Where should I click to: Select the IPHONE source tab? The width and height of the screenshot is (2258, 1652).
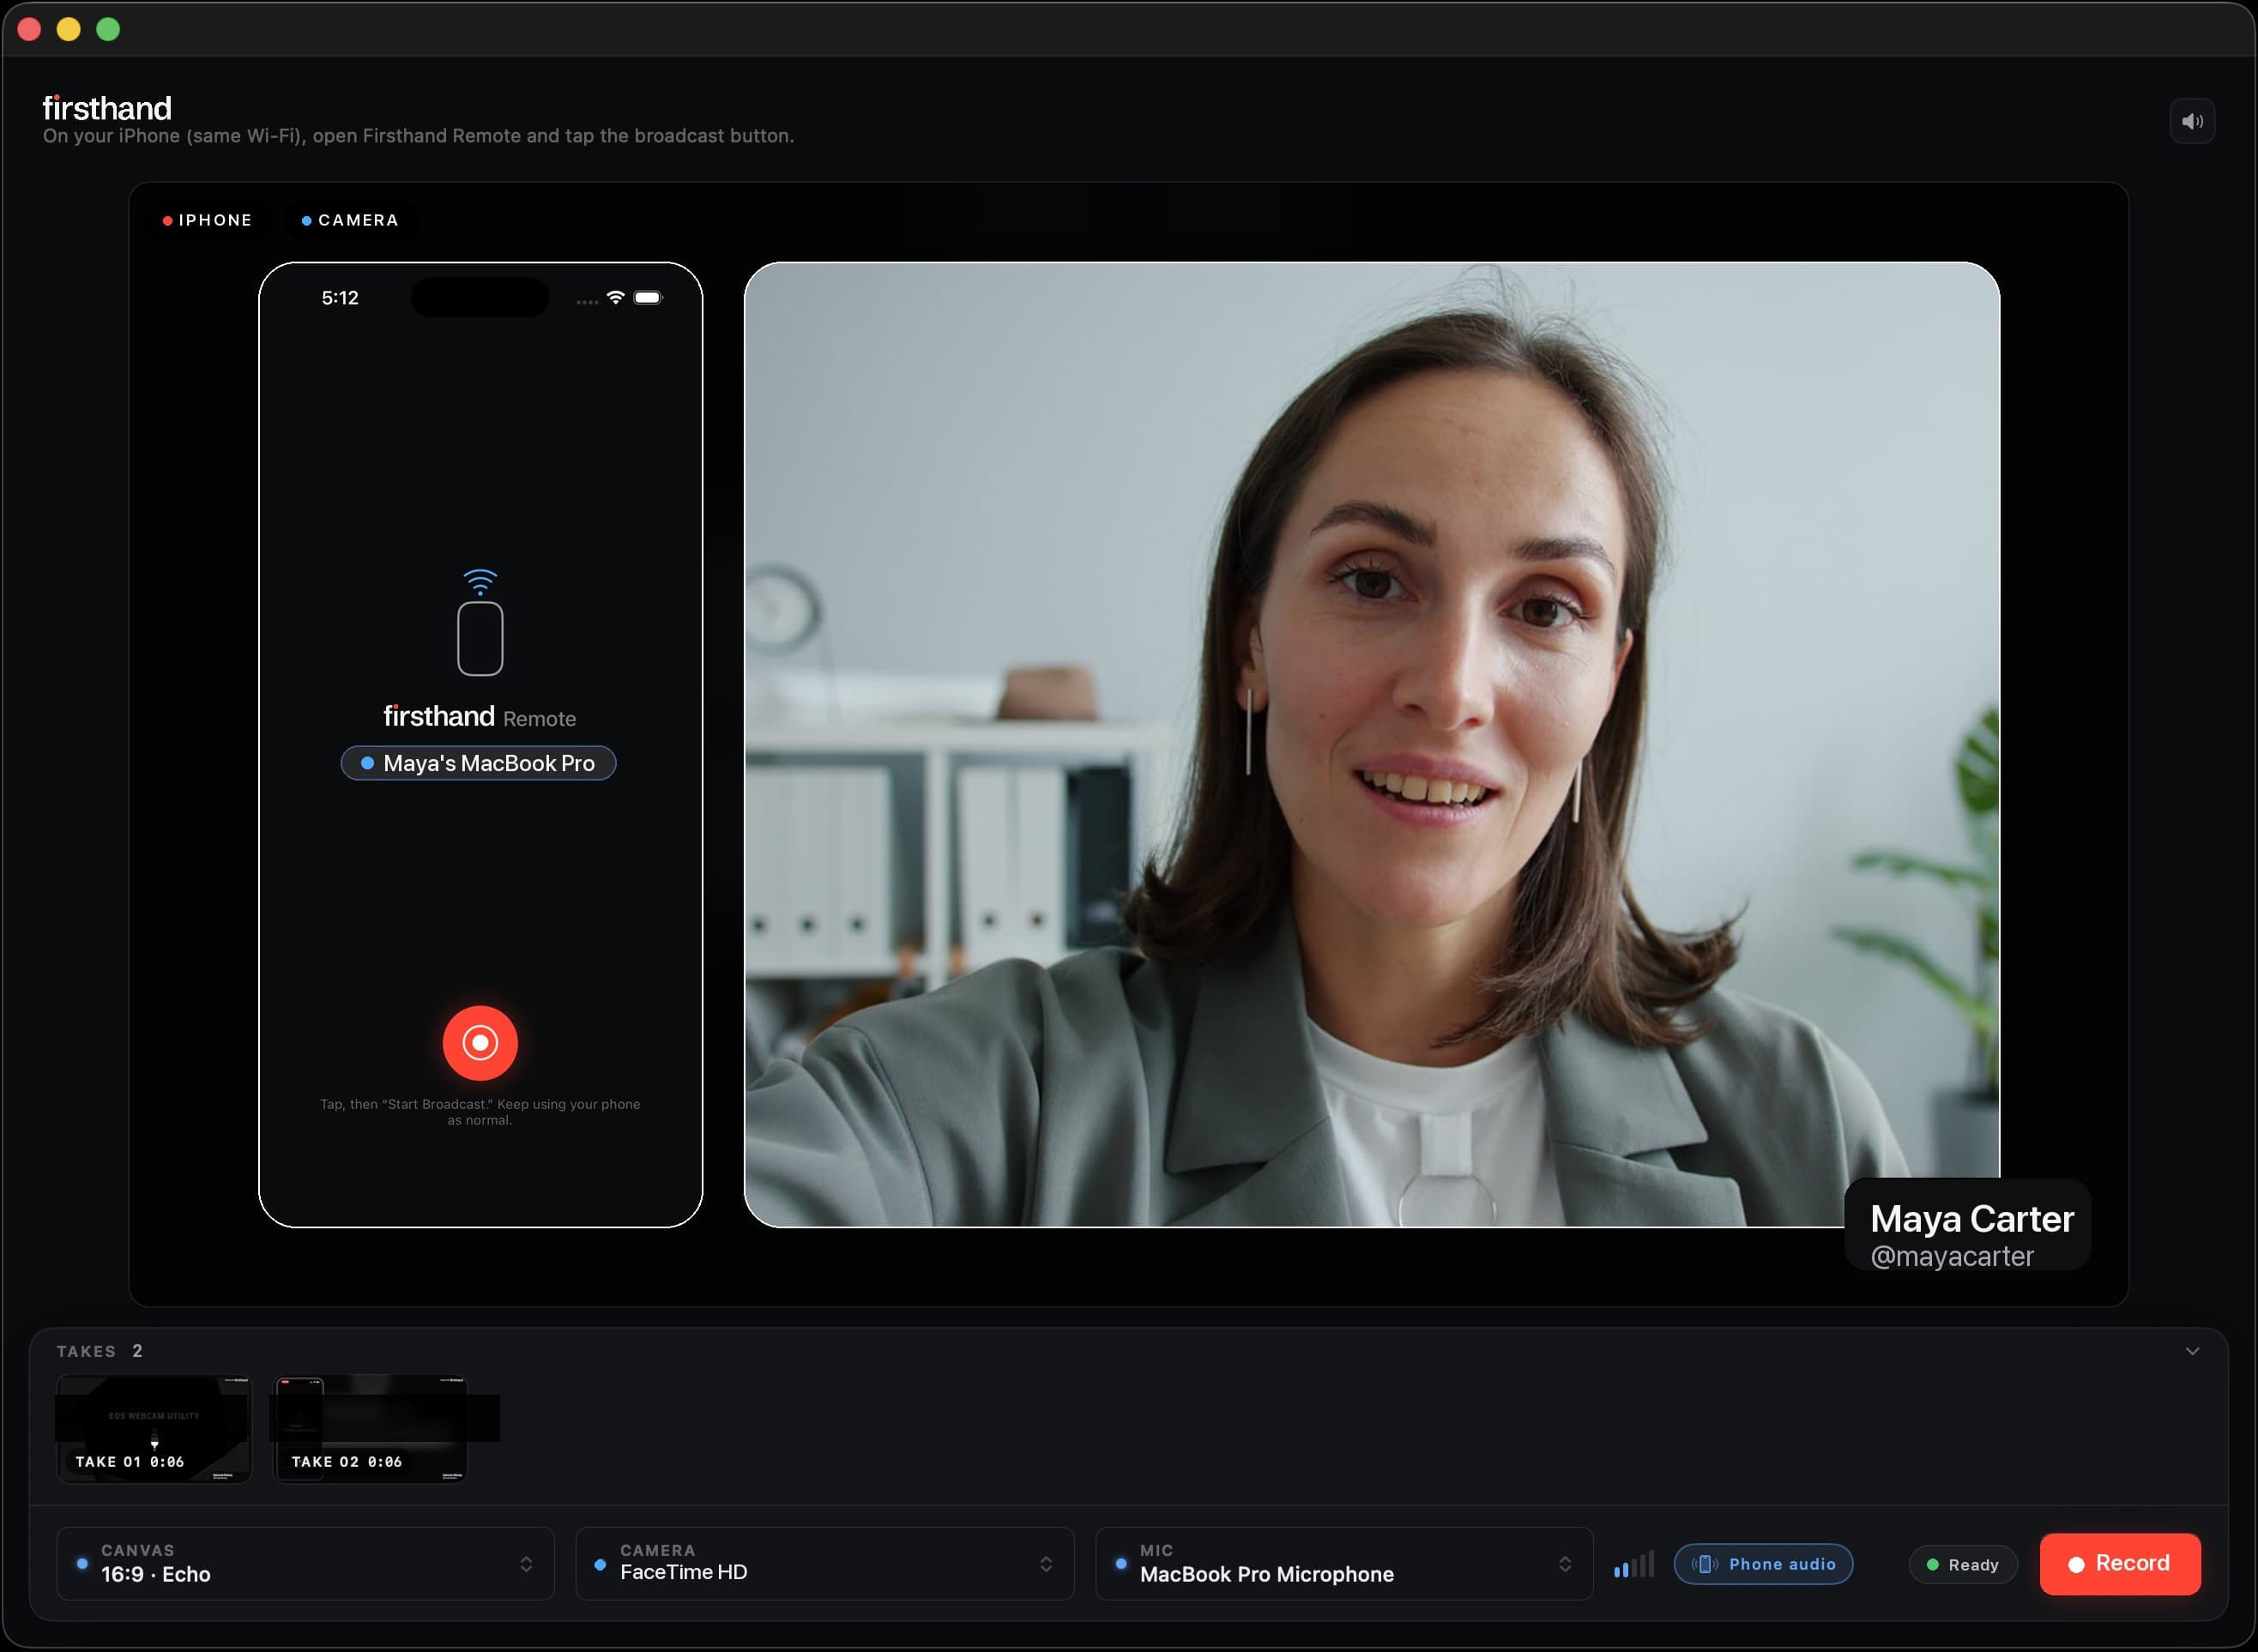[x=208, y=220]
